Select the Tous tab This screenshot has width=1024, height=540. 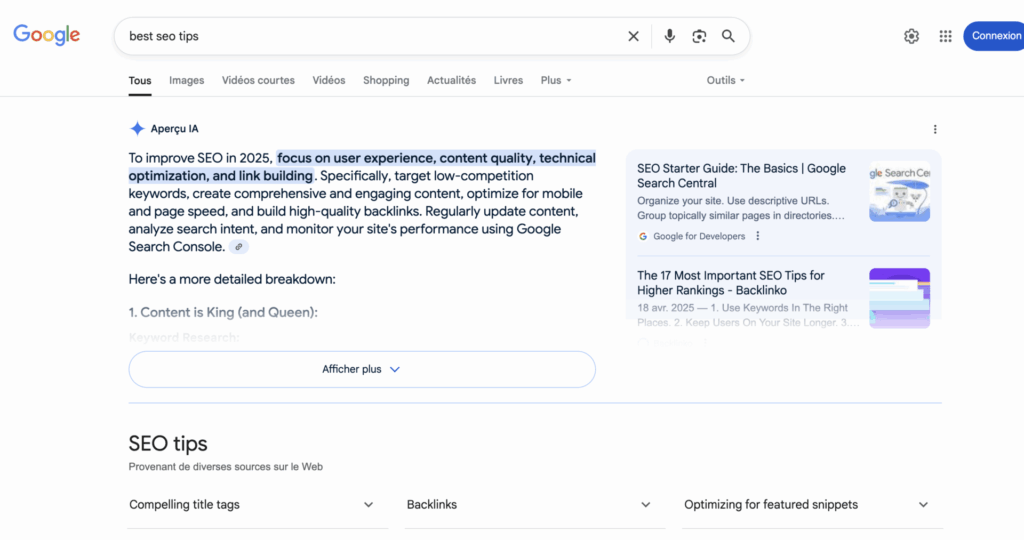pyautogui.click(x=140, y=80)
